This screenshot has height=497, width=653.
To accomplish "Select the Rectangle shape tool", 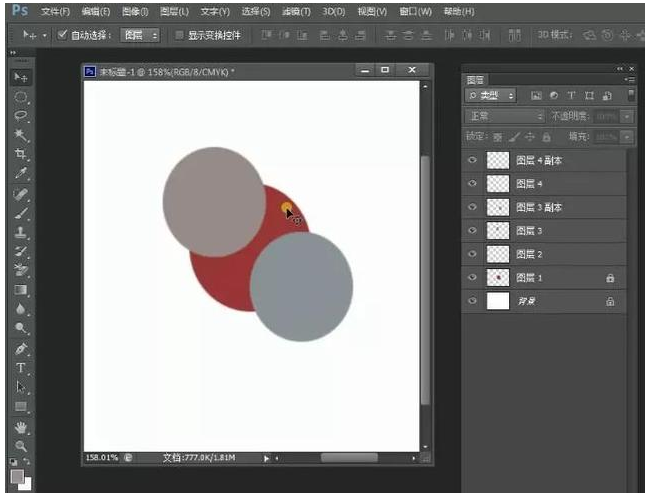I will pyautogui.click(x=20, y=406).
